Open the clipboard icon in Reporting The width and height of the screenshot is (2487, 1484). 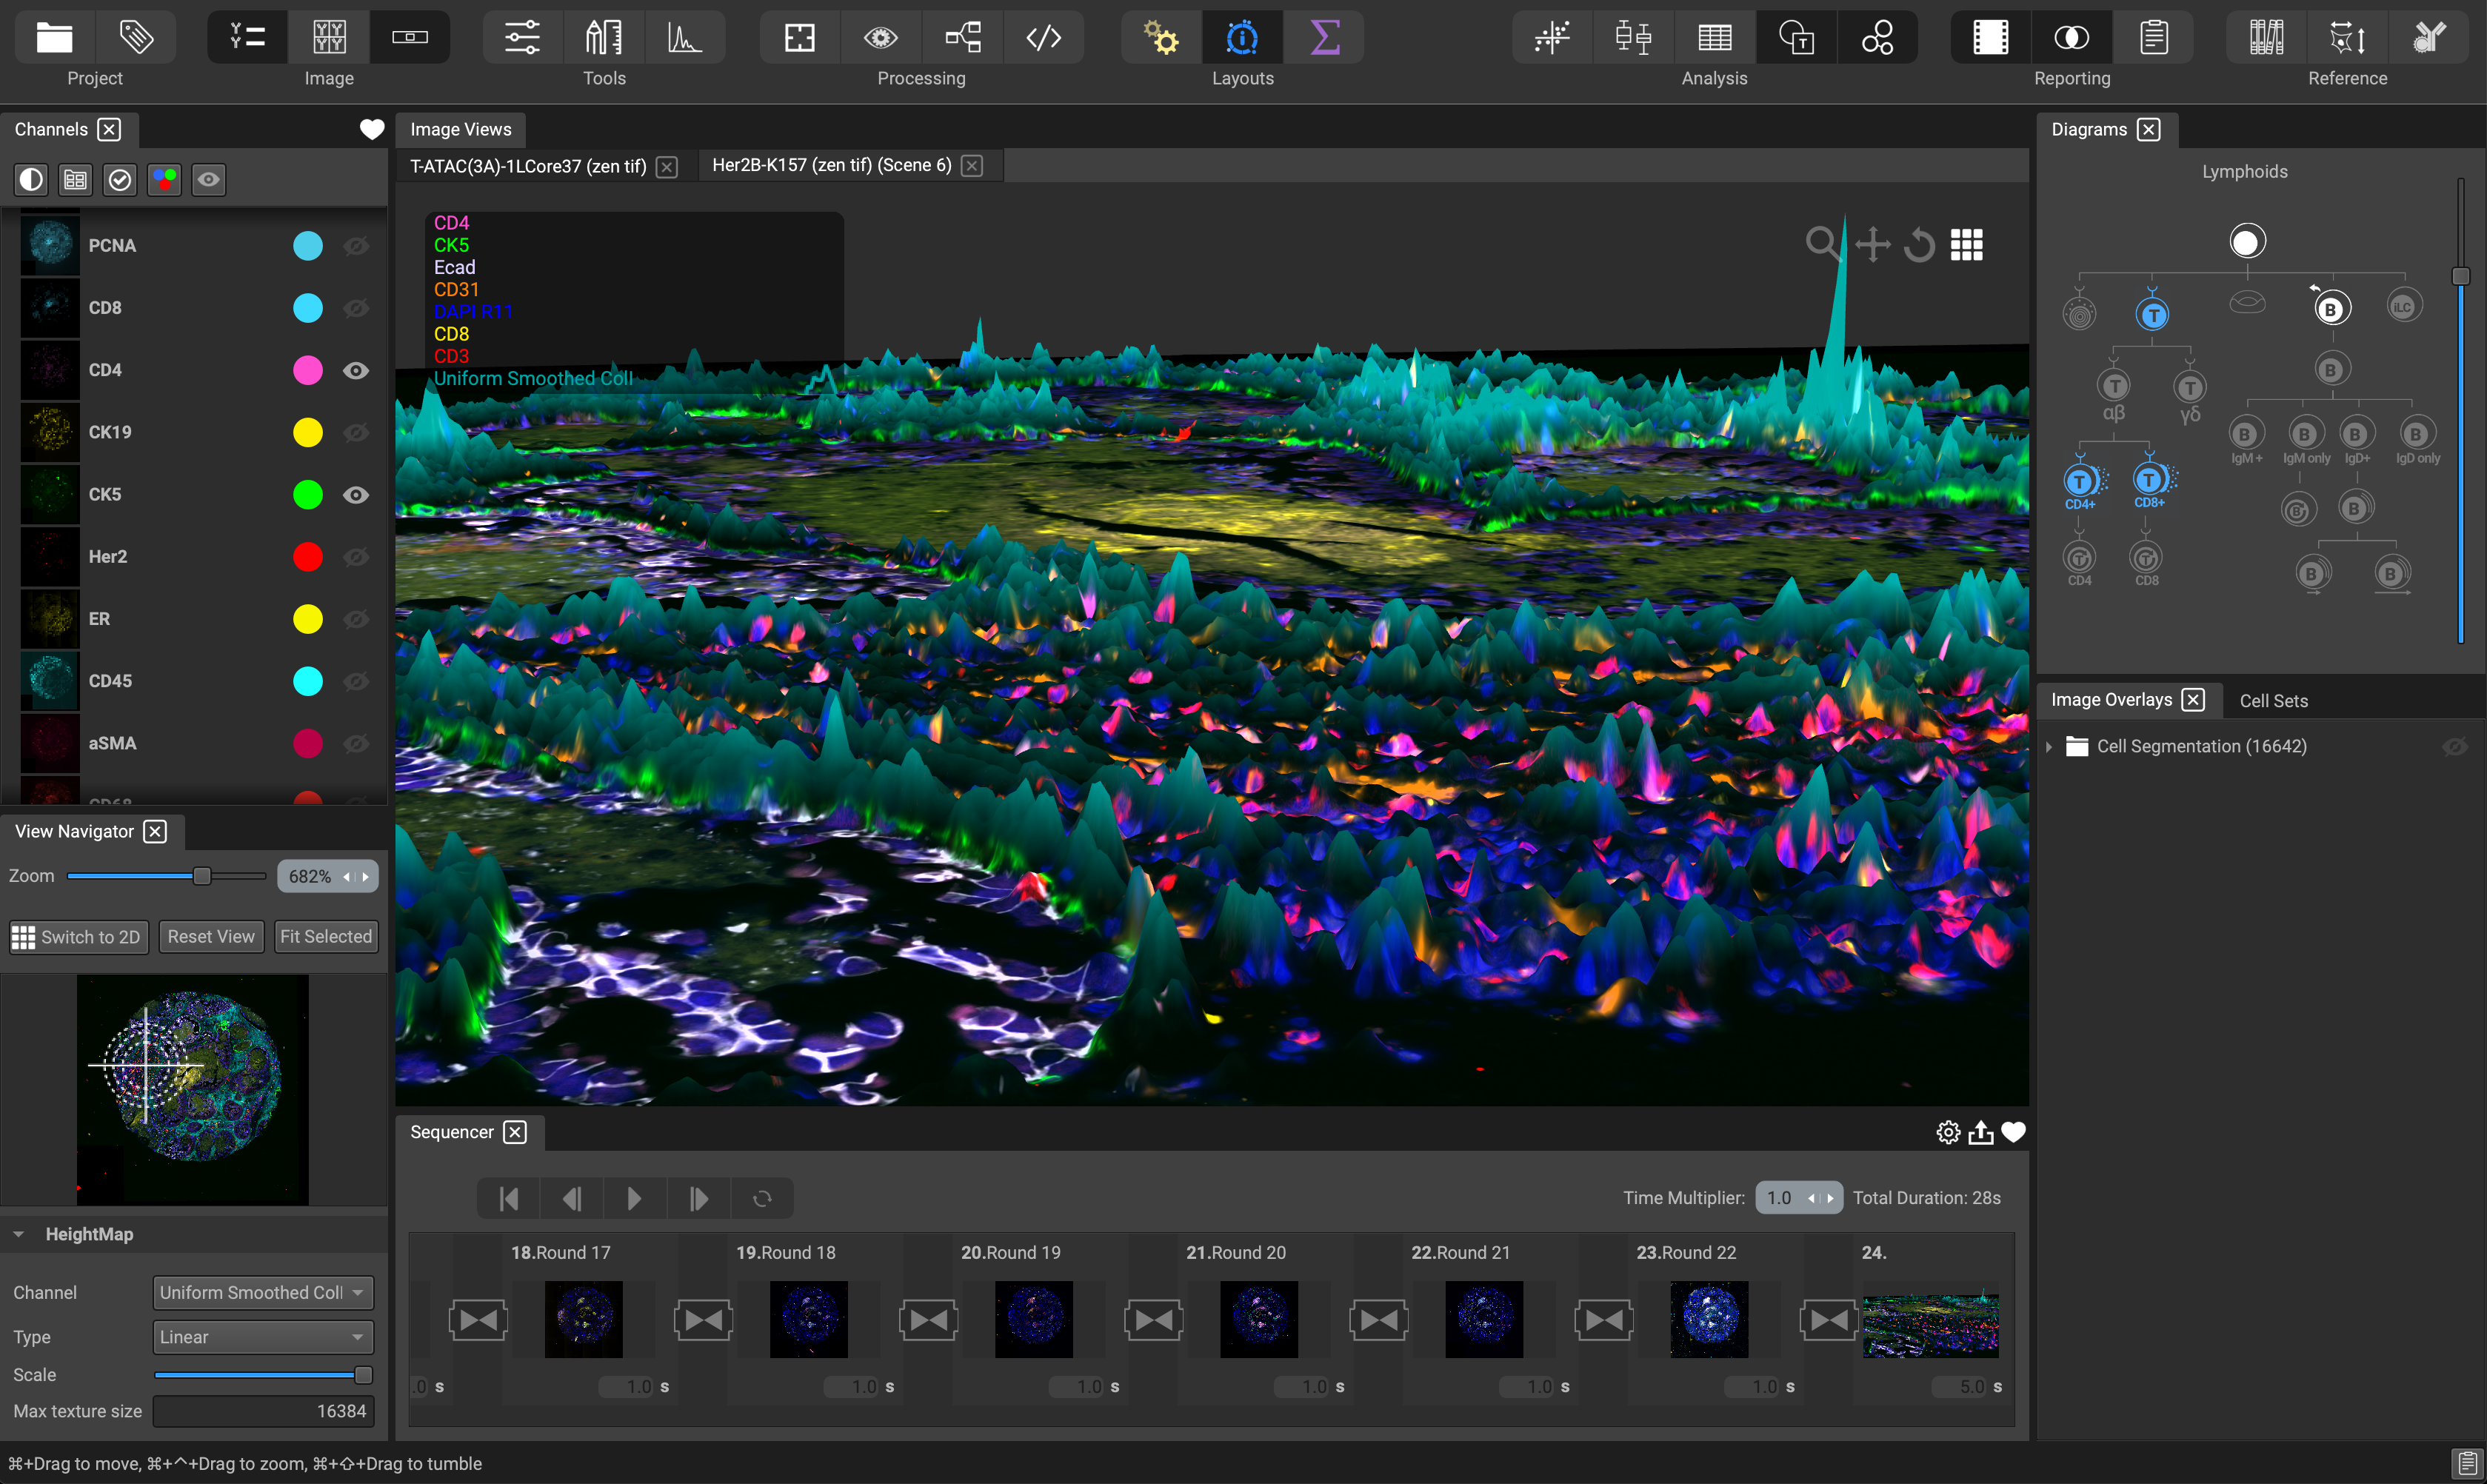click(2154, 38)
